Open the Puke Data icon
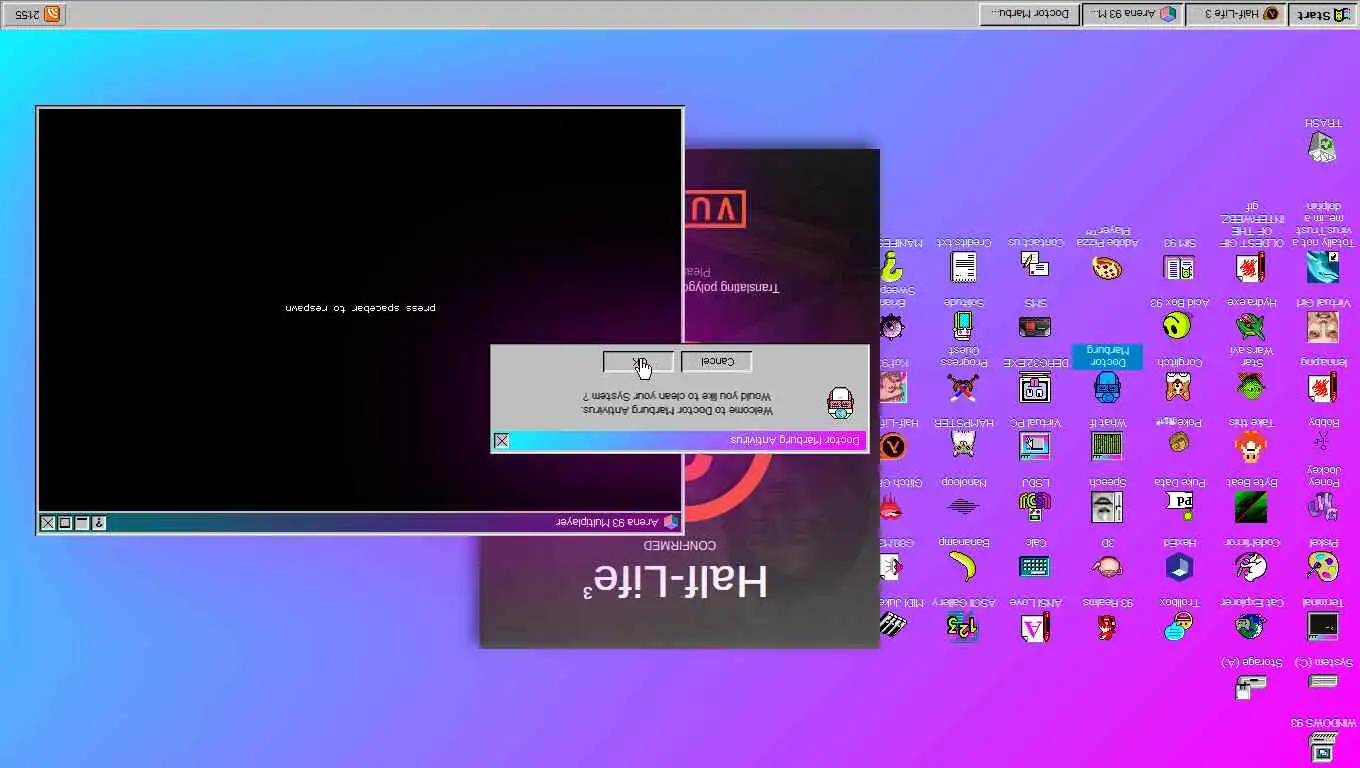The height and width of the screenshot is (768, 1360). click(1179, 506)
